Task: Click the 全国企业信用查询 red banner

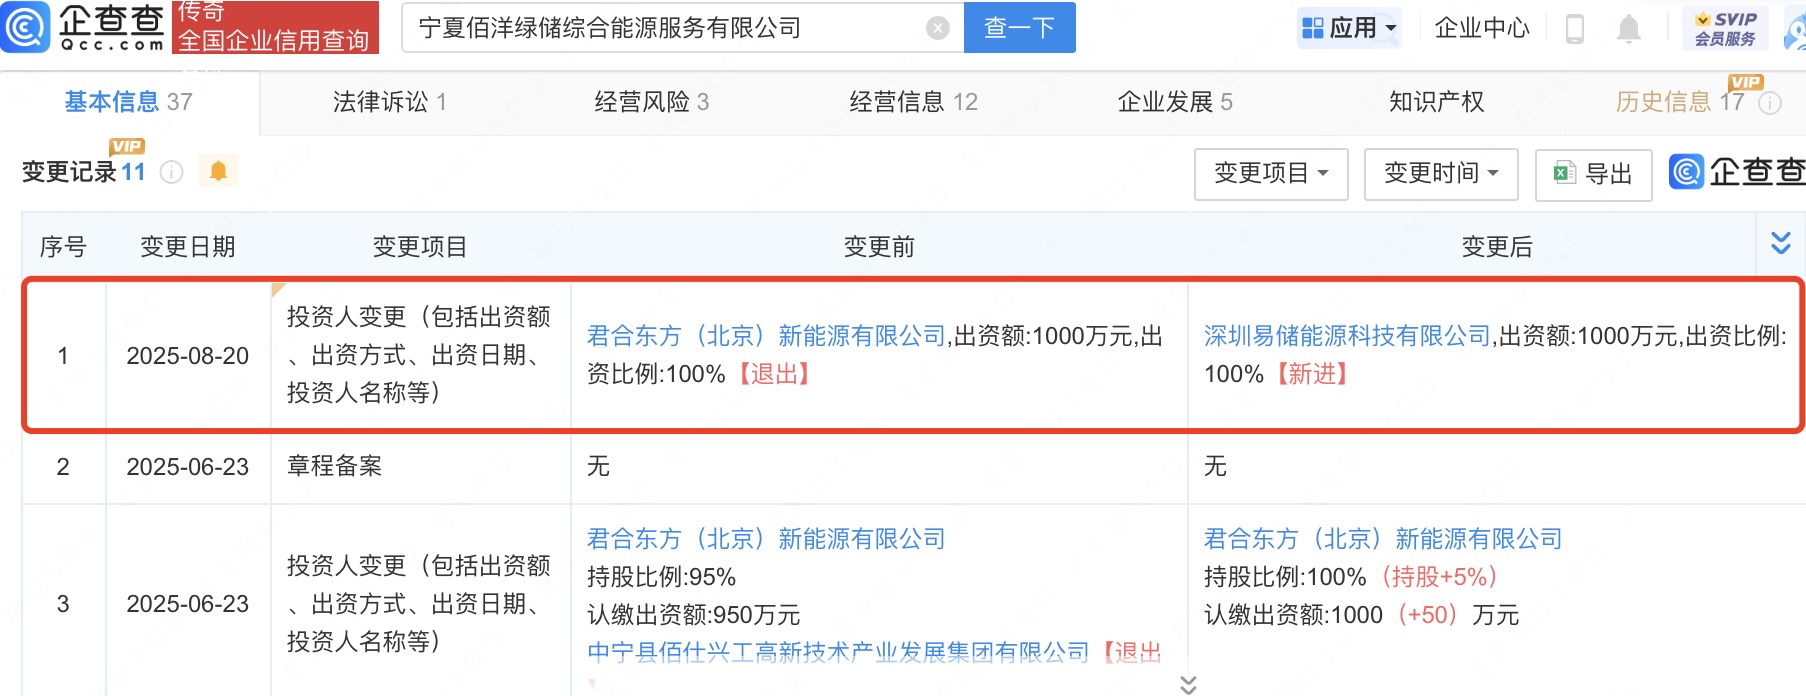Action: [x=275, y=28]
